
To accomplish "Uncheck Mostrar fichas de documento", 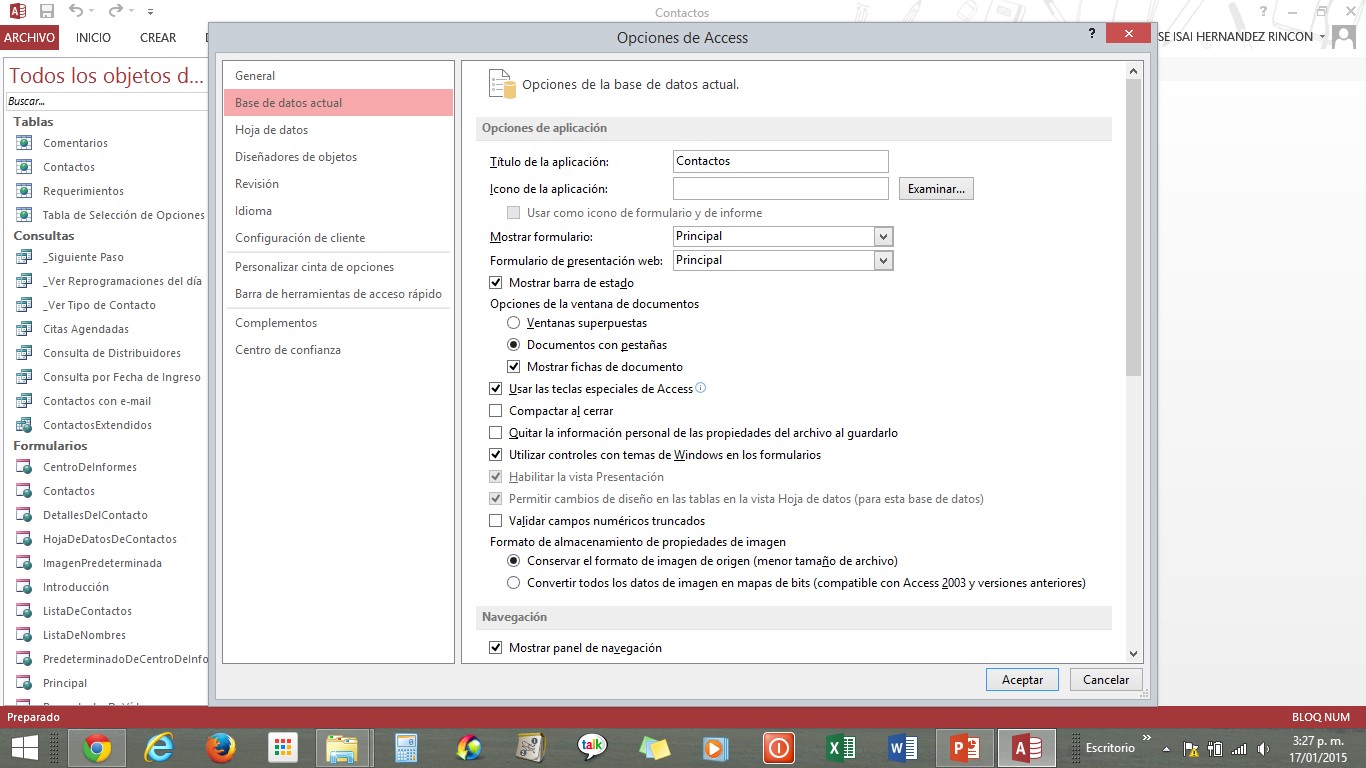I will click(x=514, y=367).
